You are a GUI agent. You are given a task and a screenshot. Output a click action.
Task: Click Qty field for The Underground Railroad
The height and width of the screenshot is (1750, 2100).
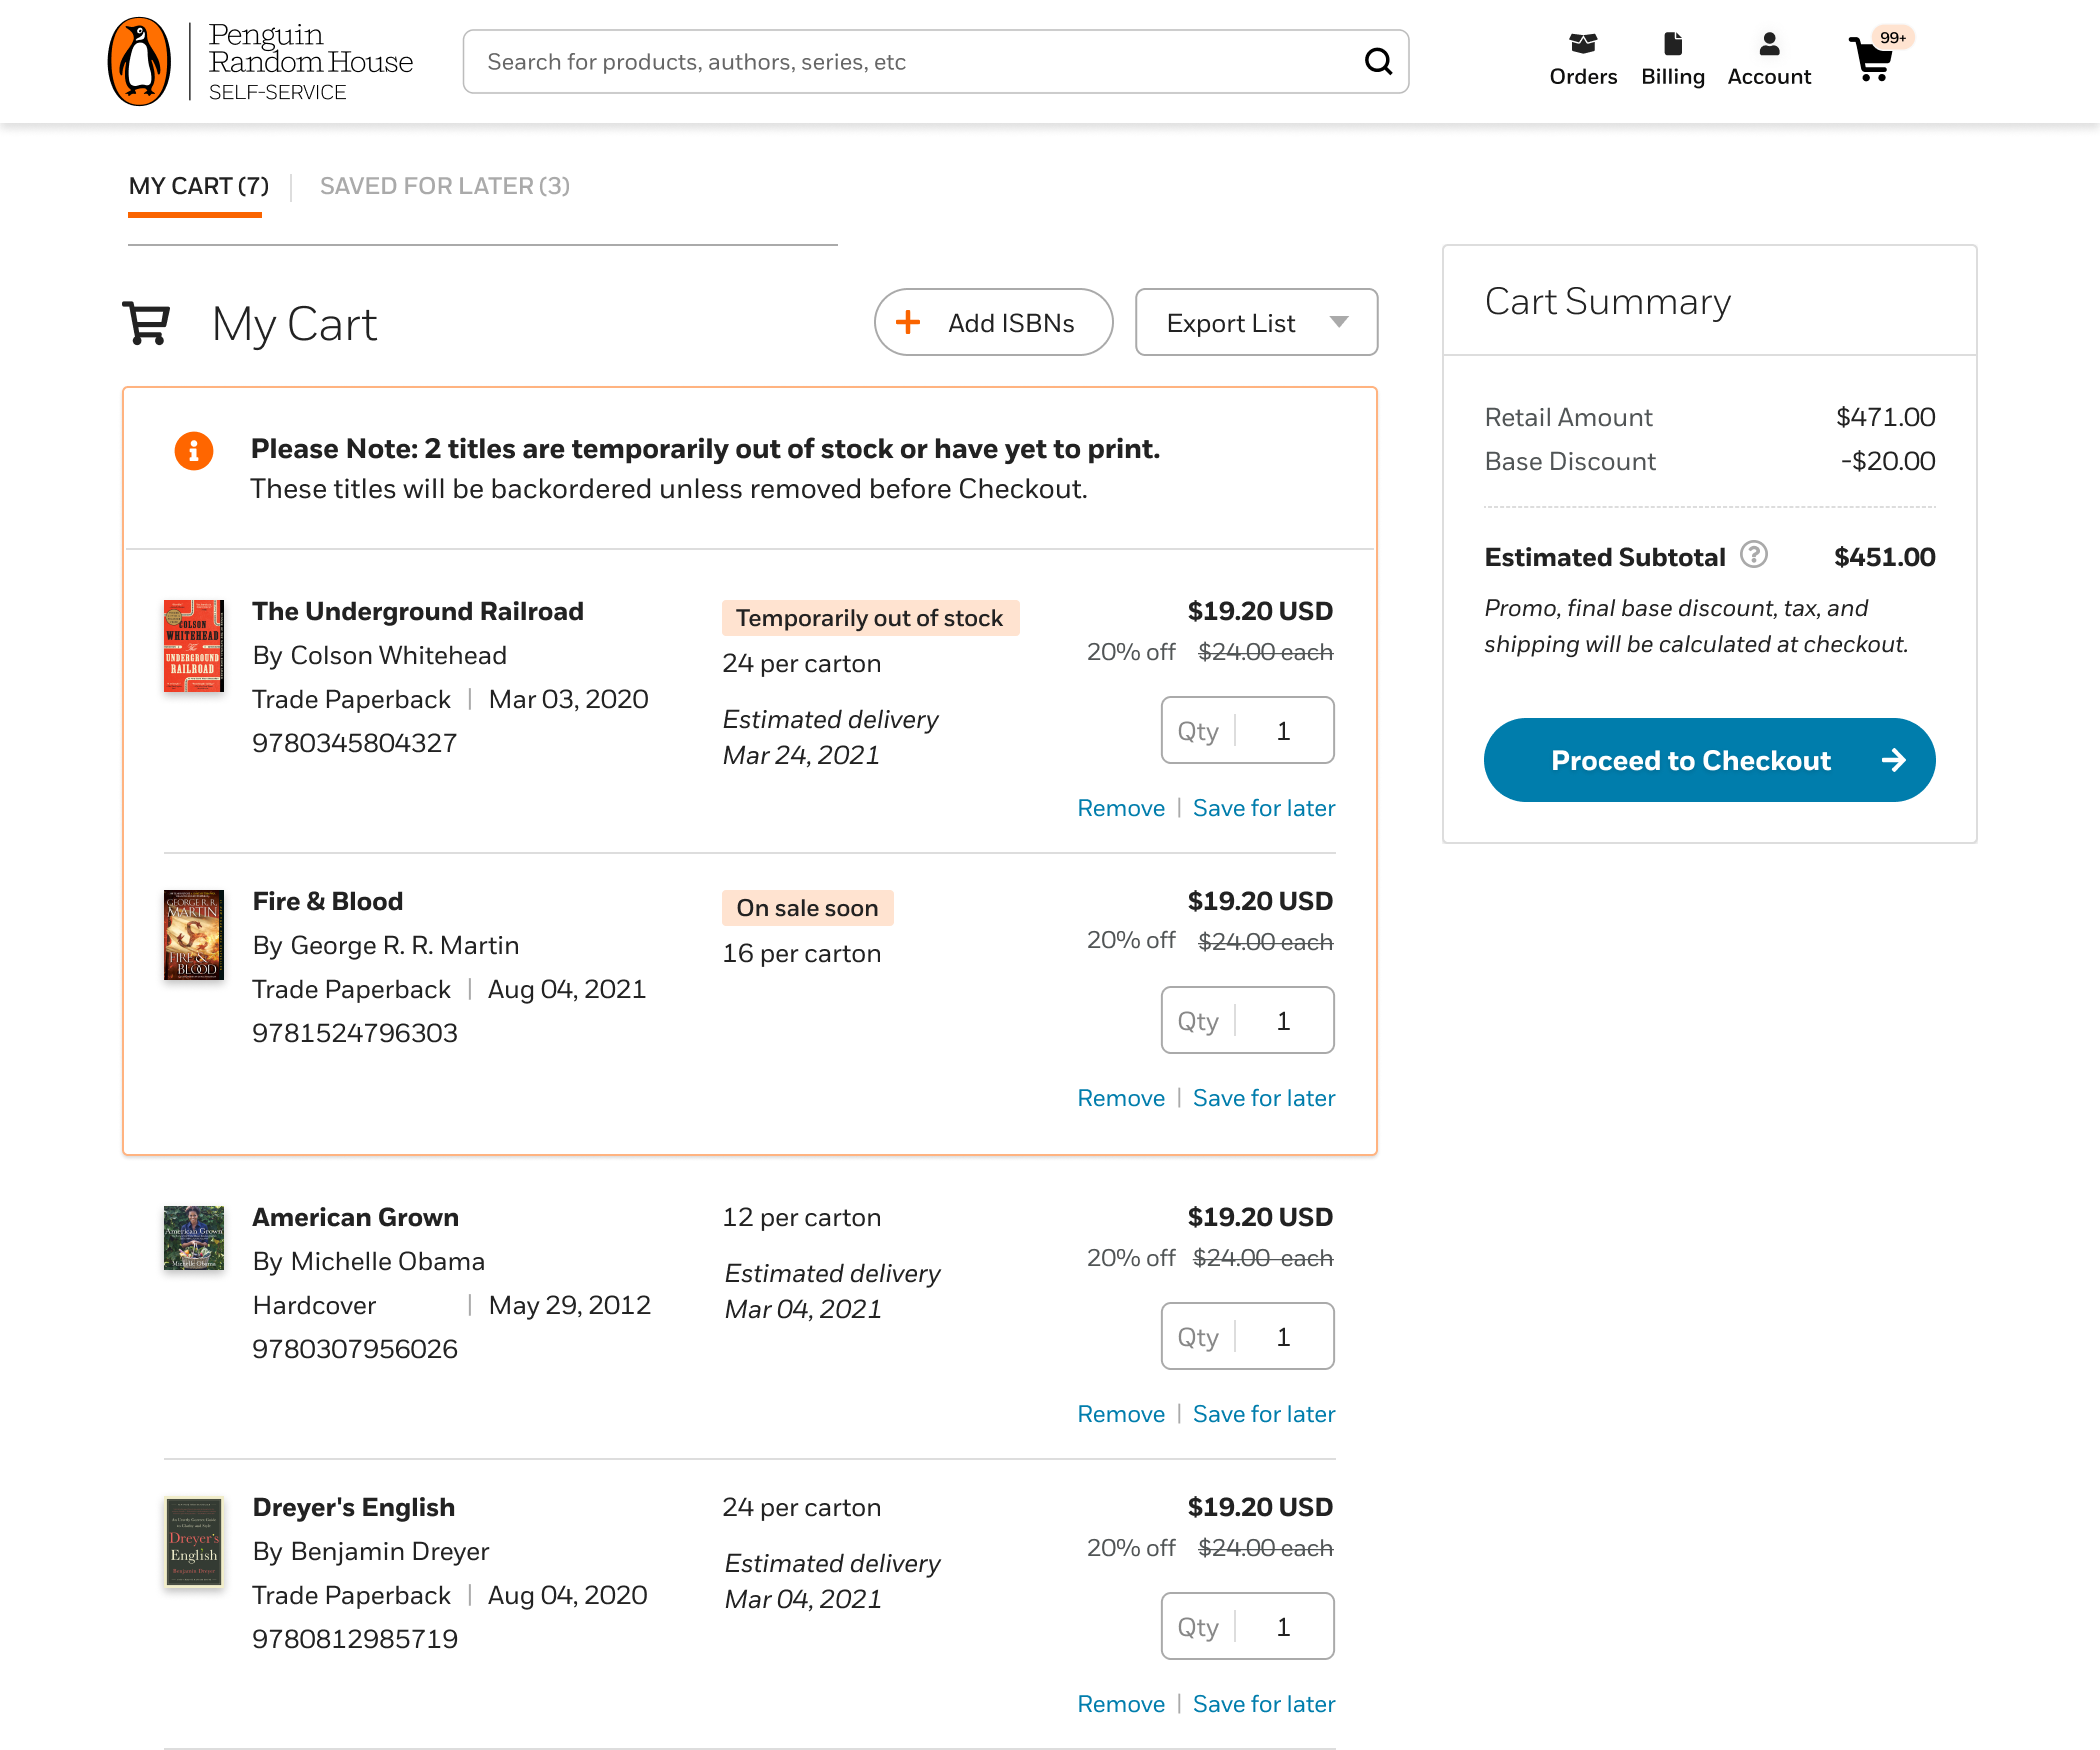[x=1247, y=730]
